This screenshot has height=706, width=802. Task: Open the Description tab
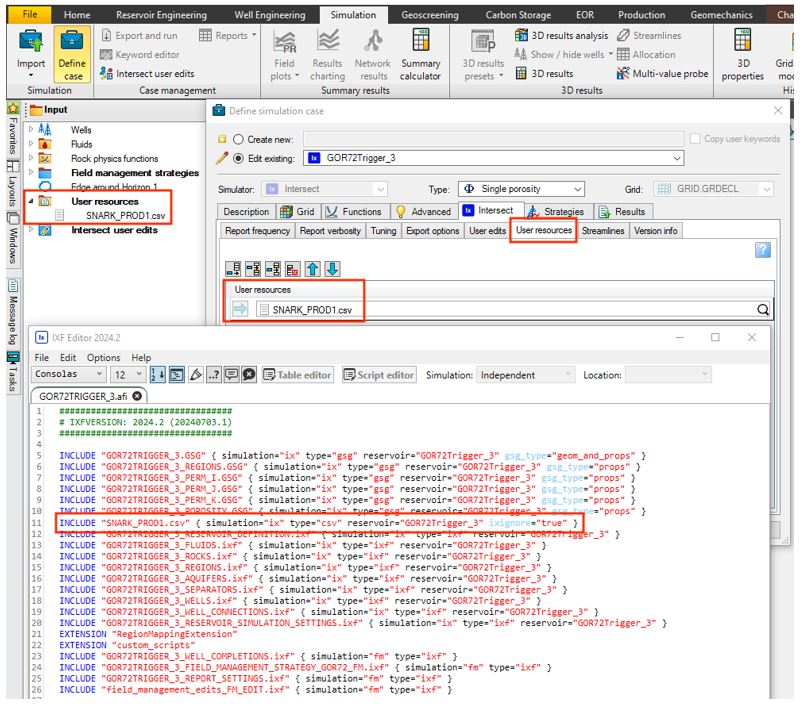(246, 211)
